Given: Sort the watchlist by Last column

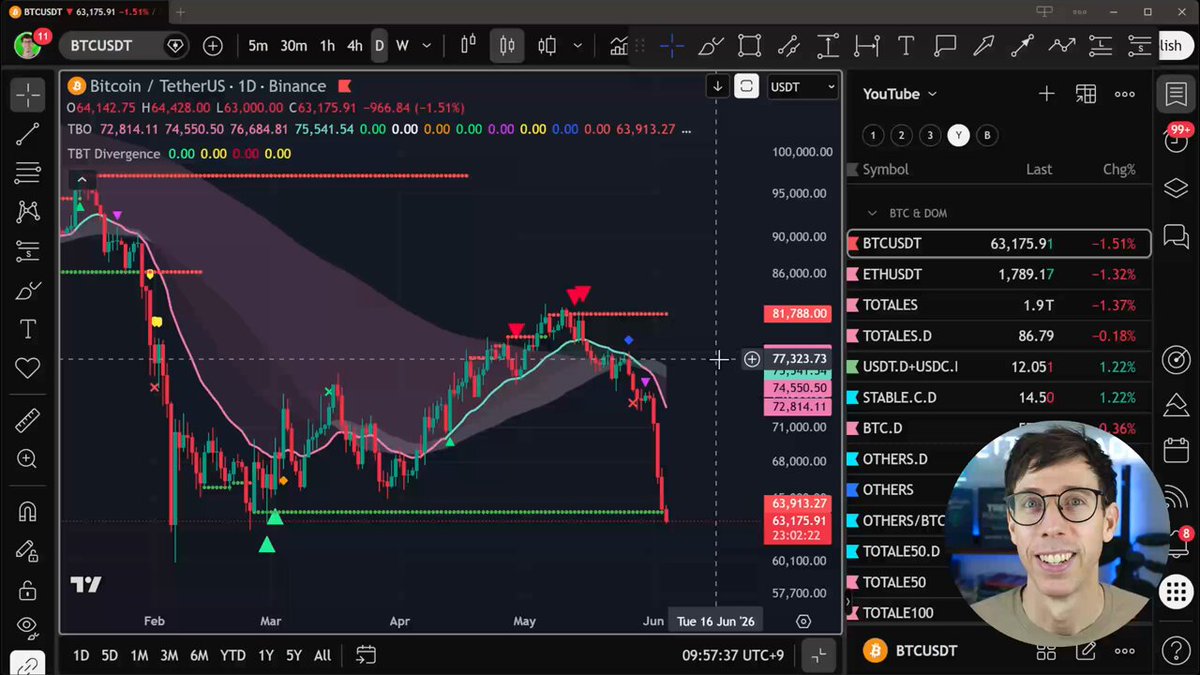Looking at the screenshot, I should tap(1039, 169).
